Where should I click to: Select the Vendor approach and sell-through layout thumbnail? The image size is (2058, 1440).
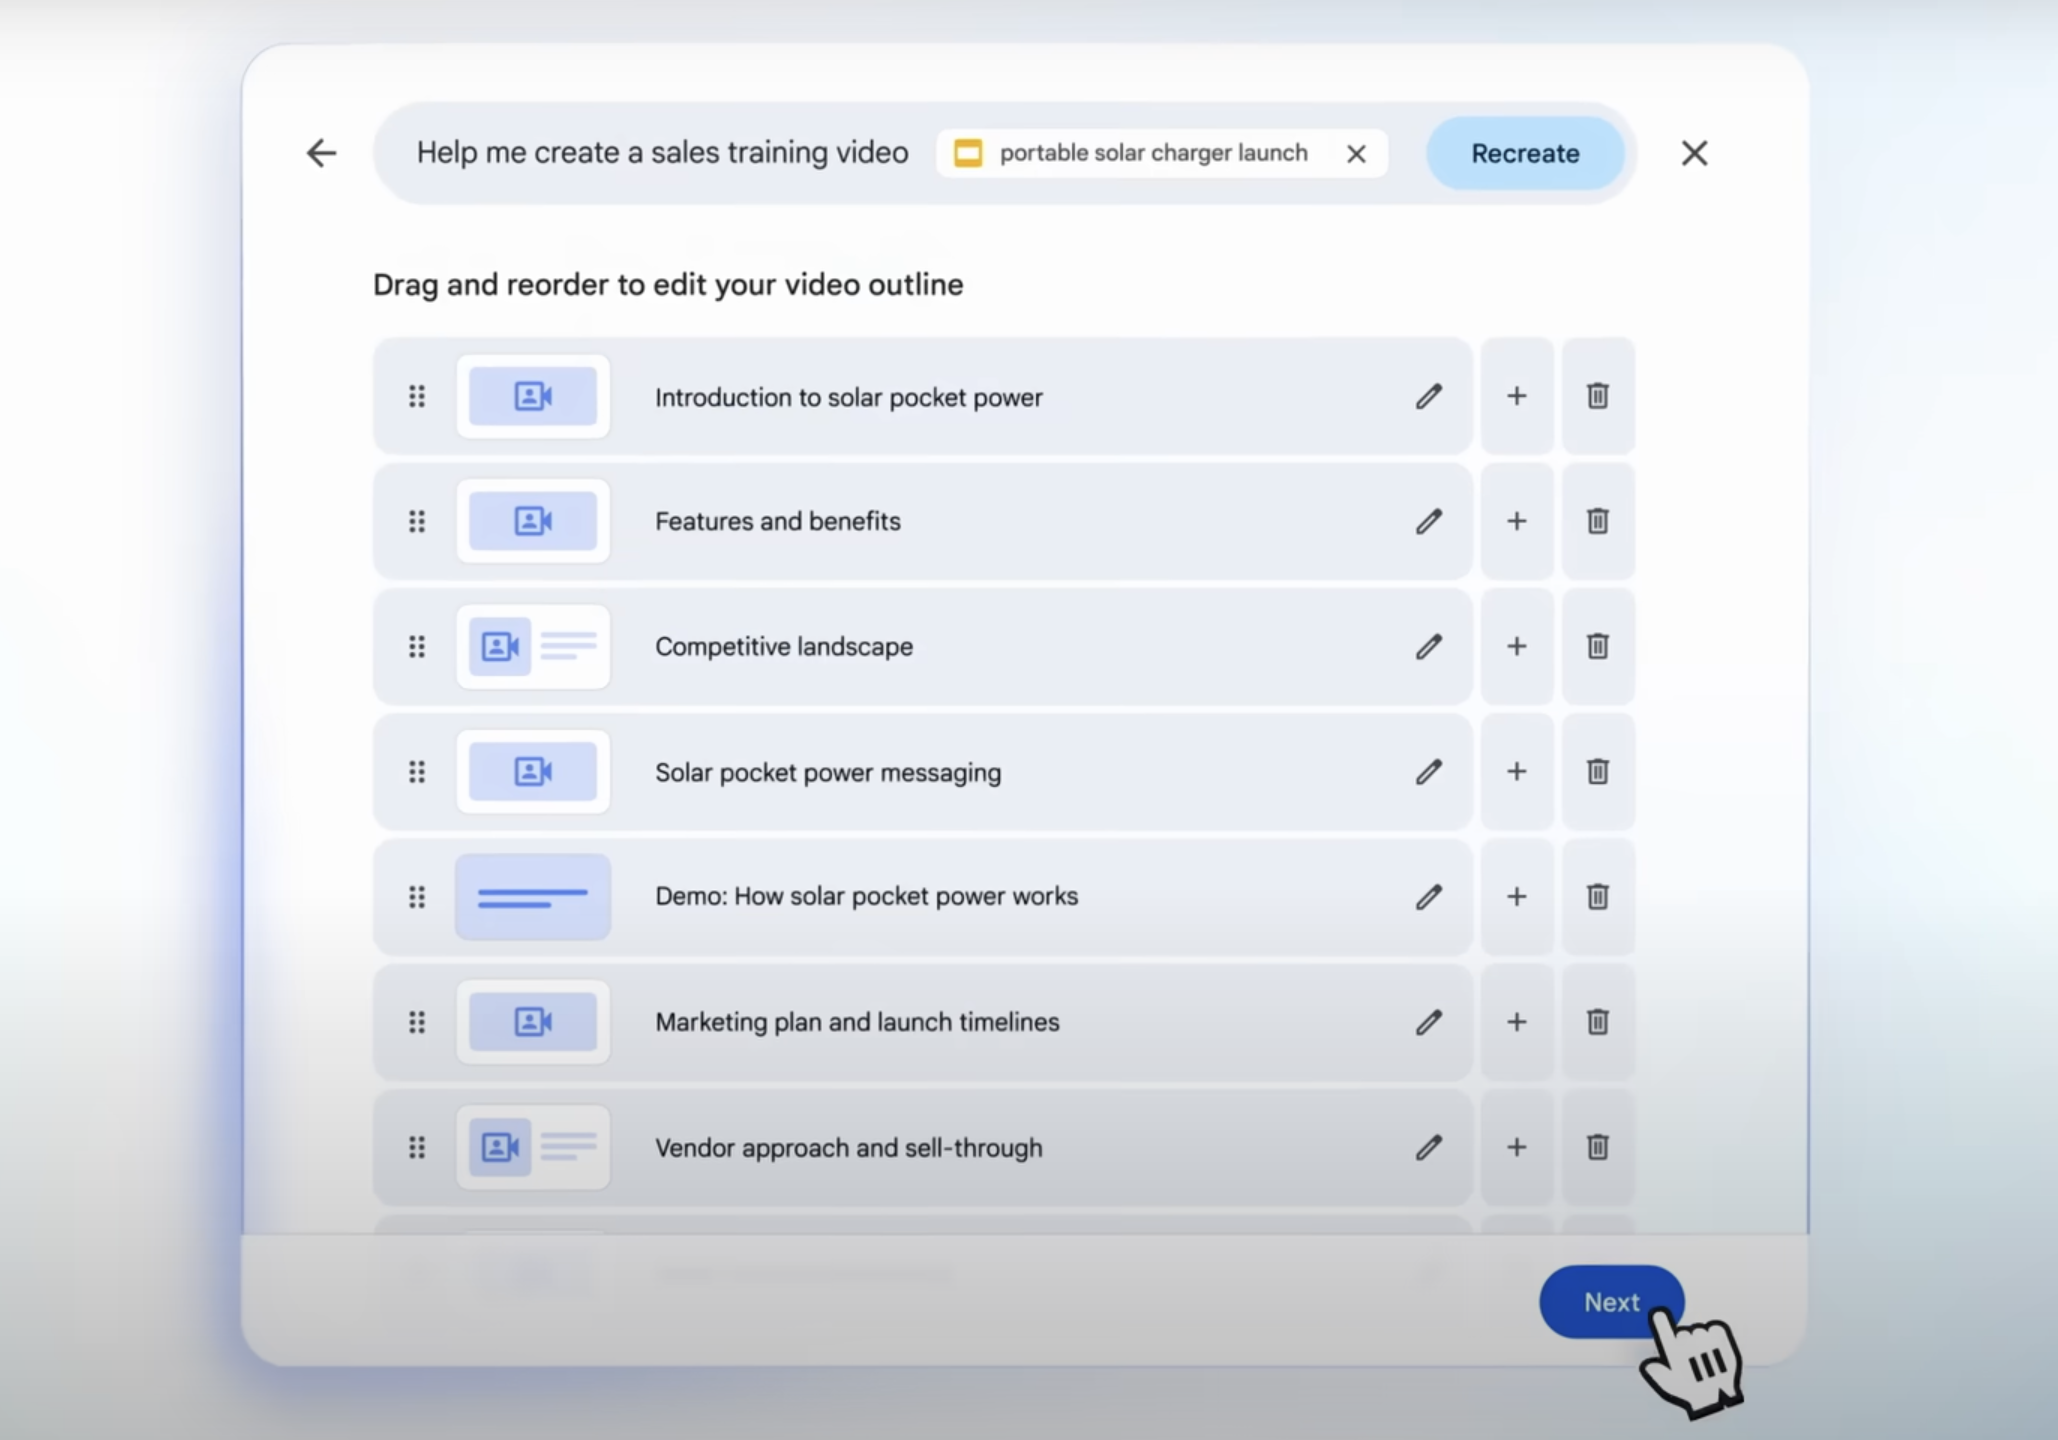tap(533, 1147)
